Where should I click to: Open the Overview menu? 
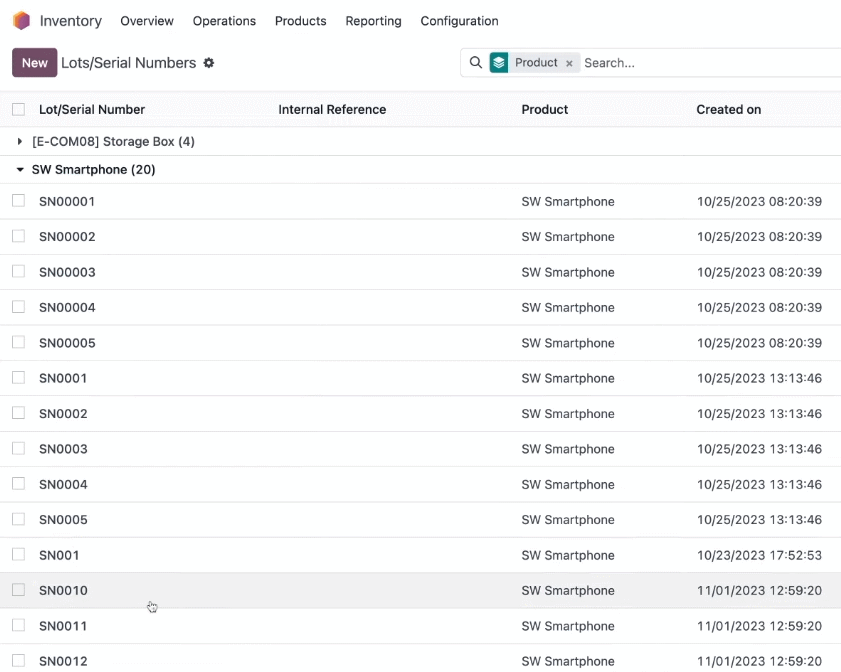(147, 21)
